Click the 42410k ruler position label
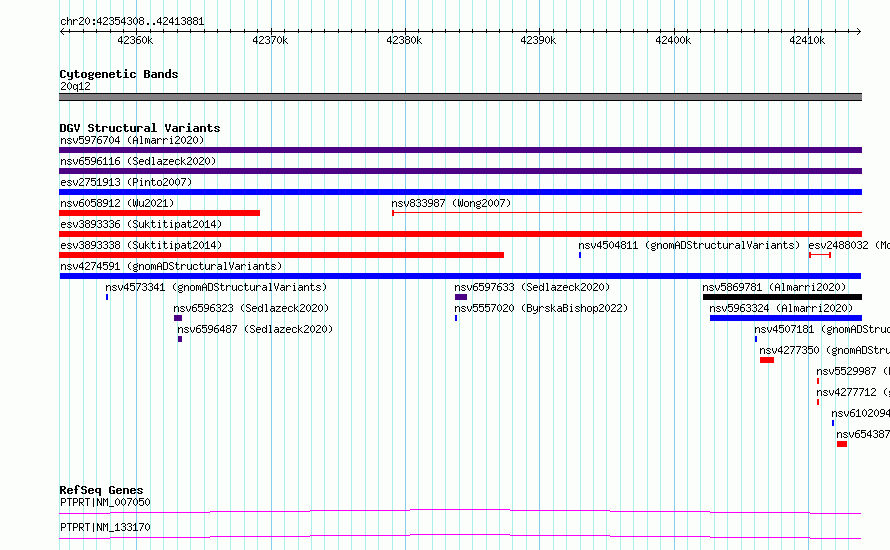Viewport: 890px width, 550px height. (x=807, y=40)
